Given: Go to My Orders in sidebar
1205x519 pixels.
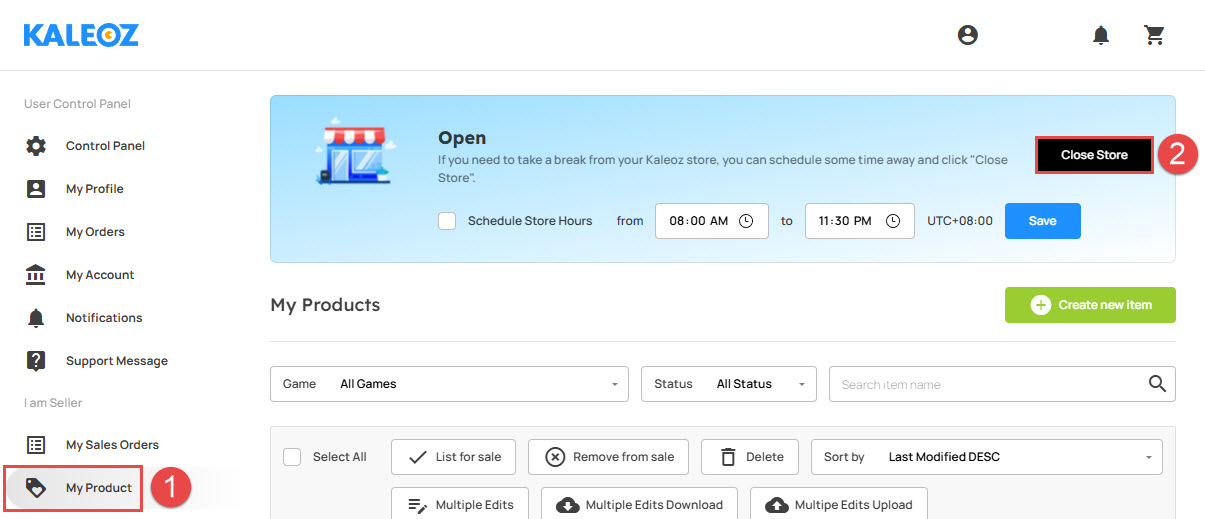Looking at the screenshot, I should pyautogui.click(x=95, y=232).
